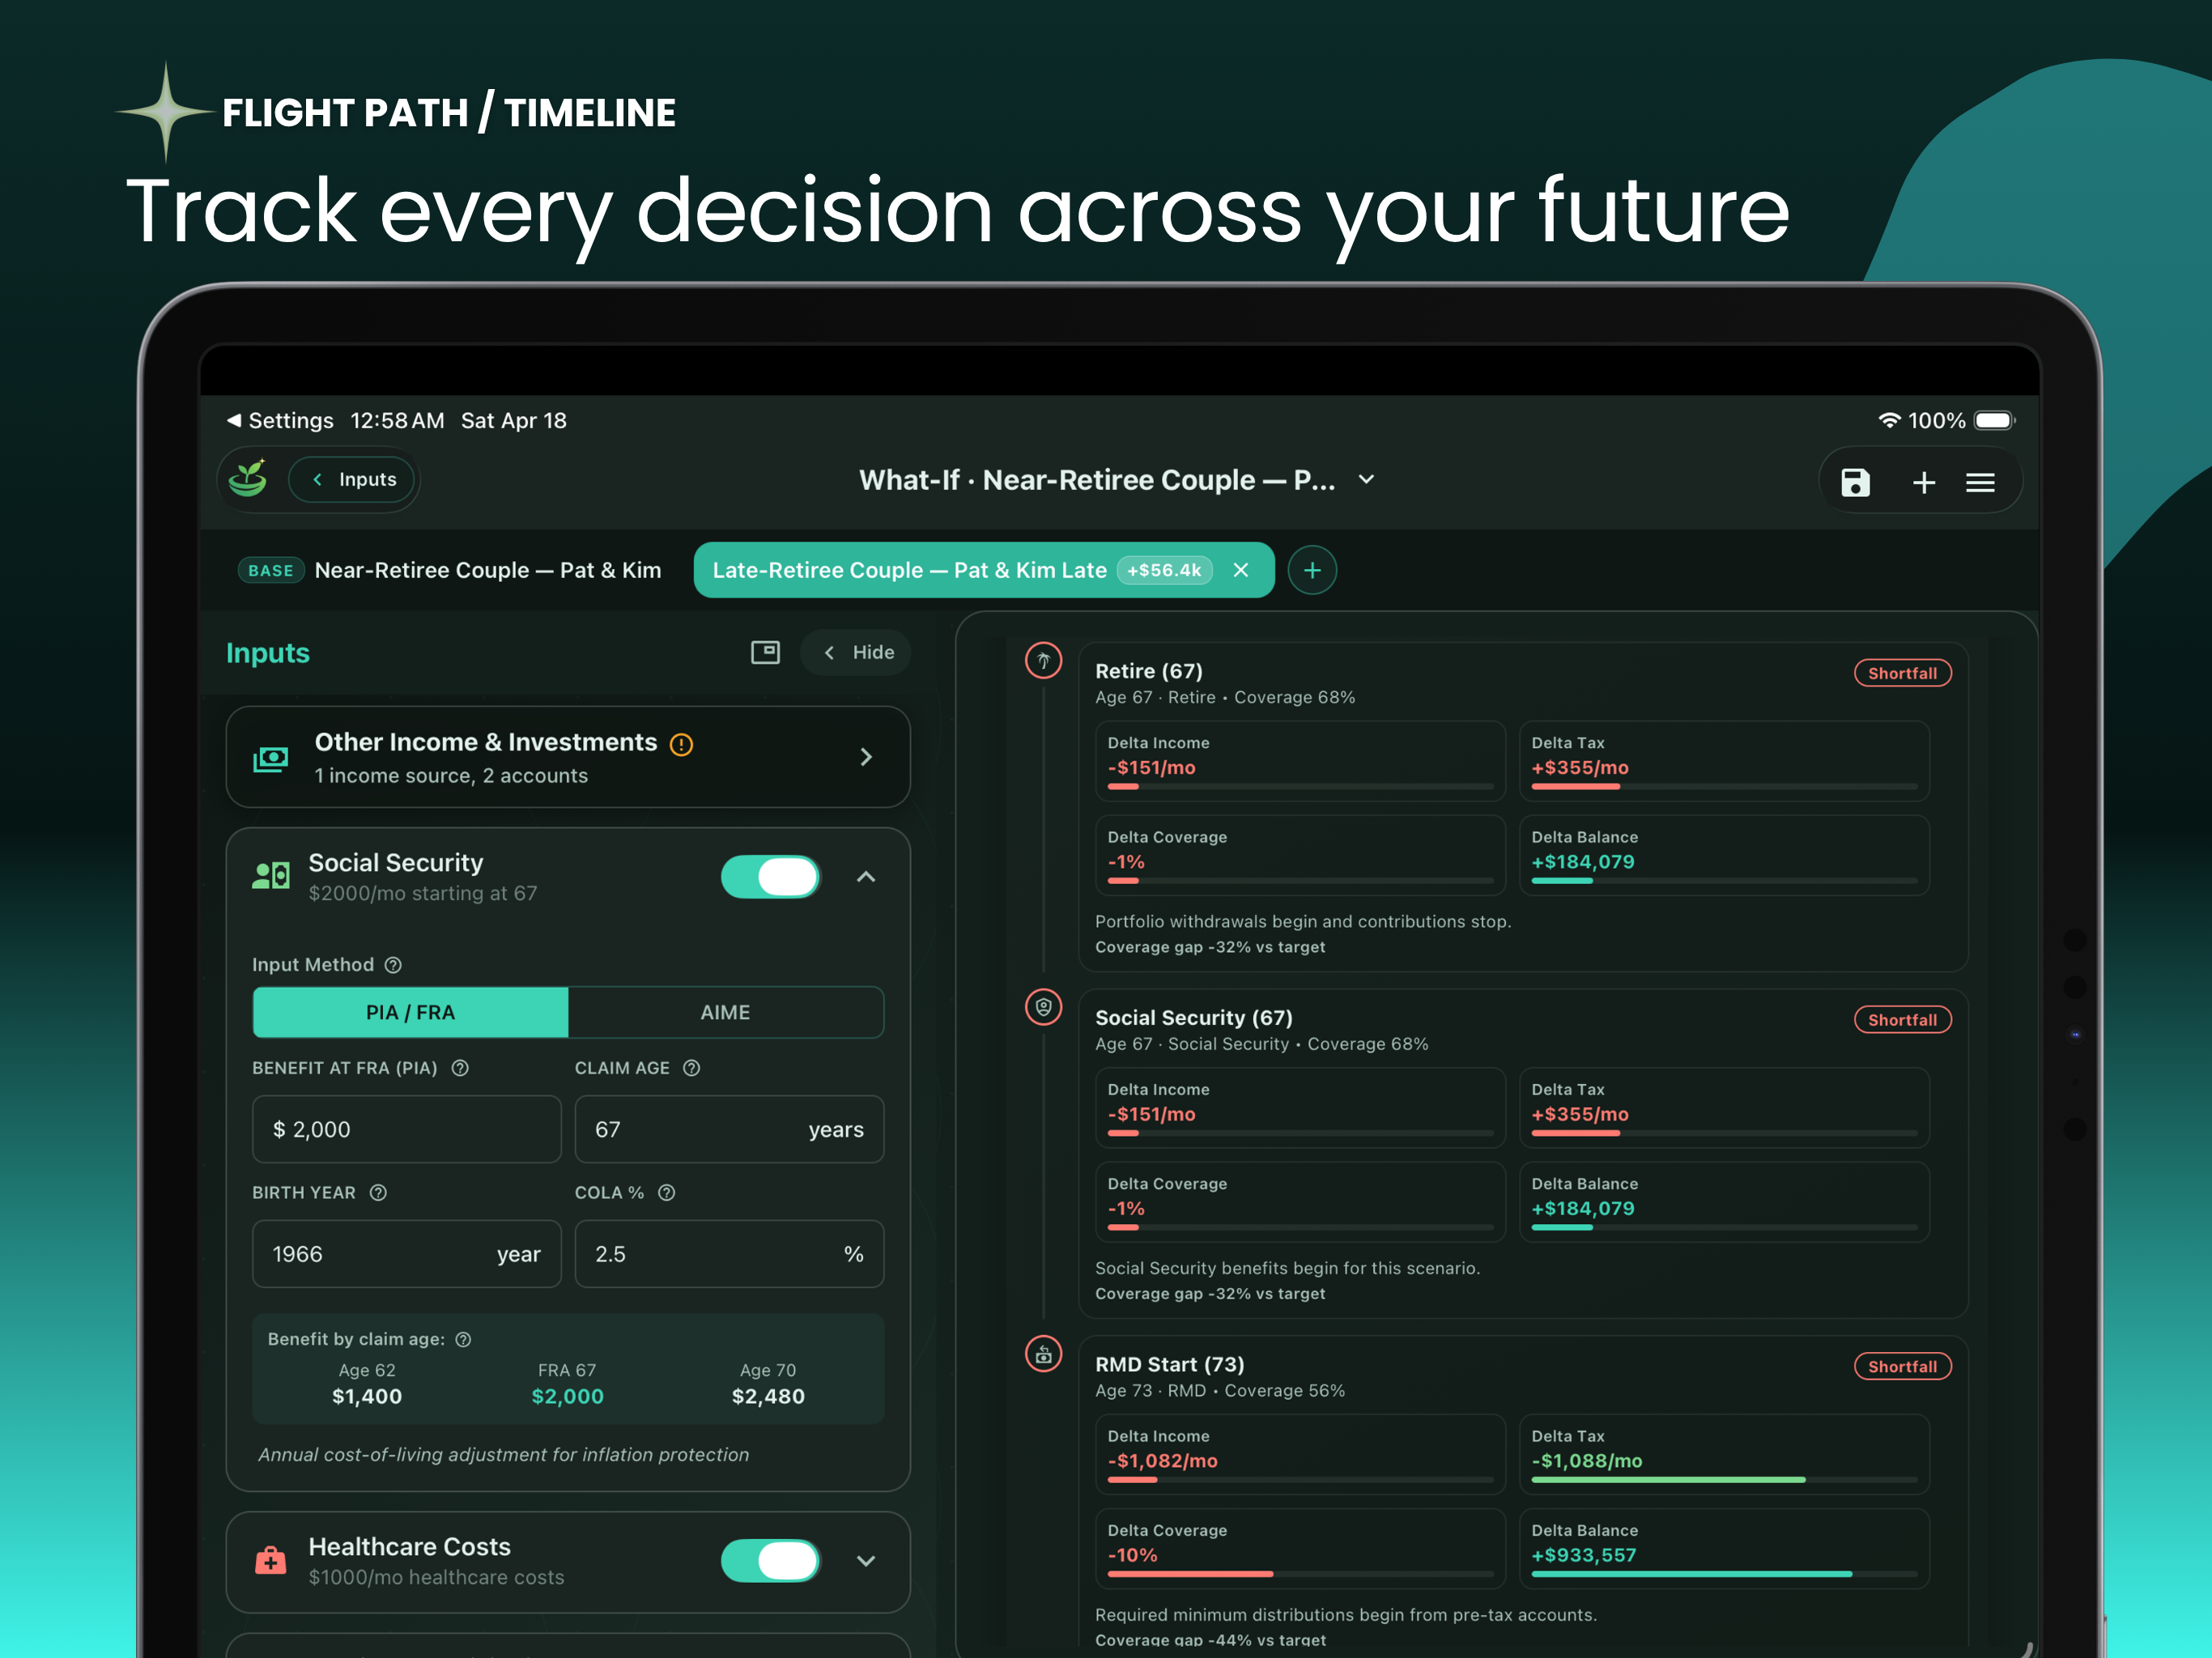Open Delta Income -$1,082/mo card

1300,1454
